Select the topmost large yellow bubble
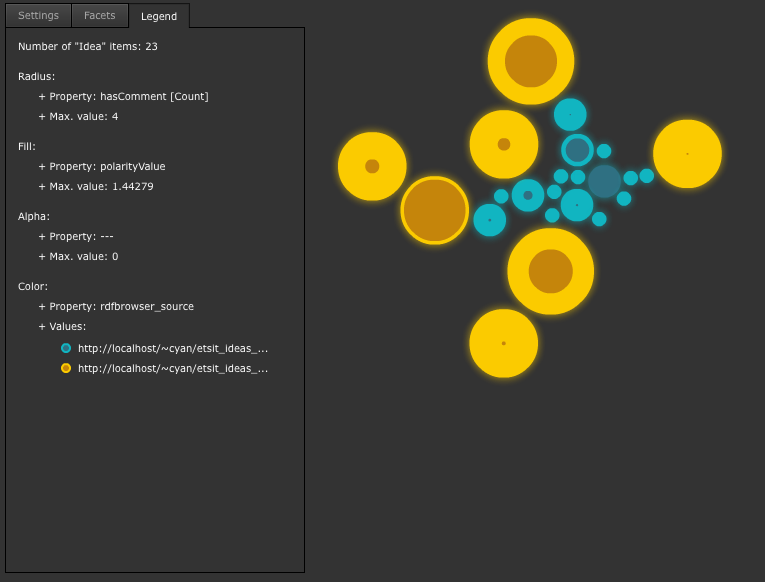Screen dimensions: 765x582 coord(531,61)
